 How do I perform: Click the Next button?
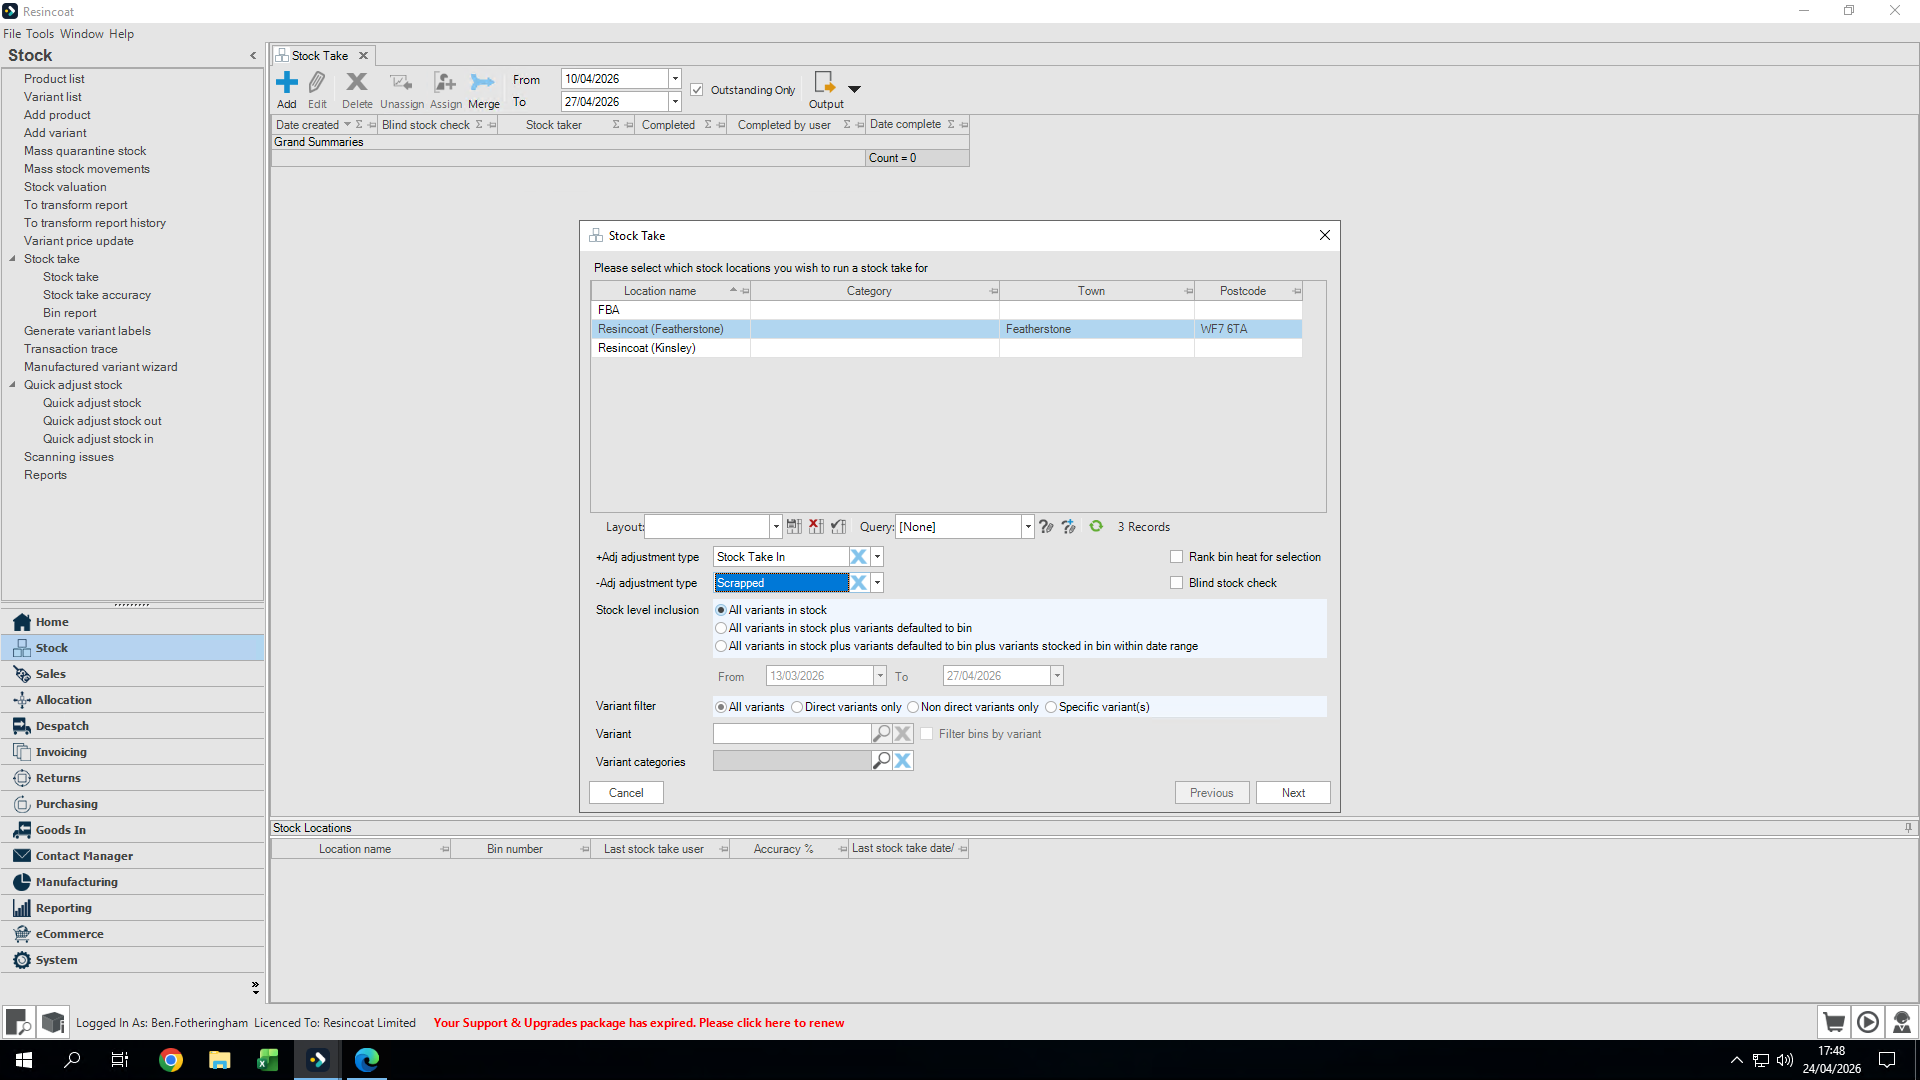pyautogui.click(x=1293, y=793)
